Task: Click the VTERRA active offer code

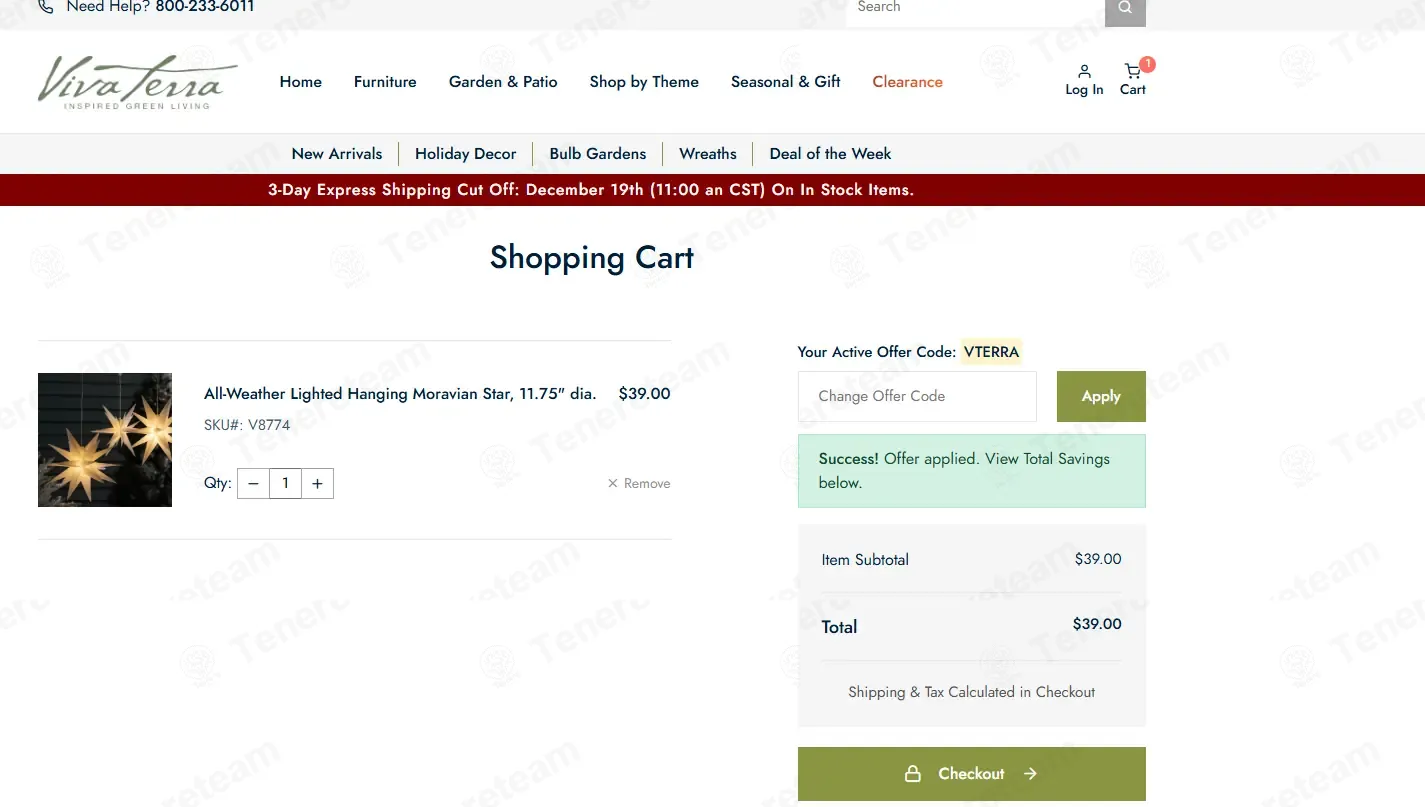Action: [x=991, y=352]
